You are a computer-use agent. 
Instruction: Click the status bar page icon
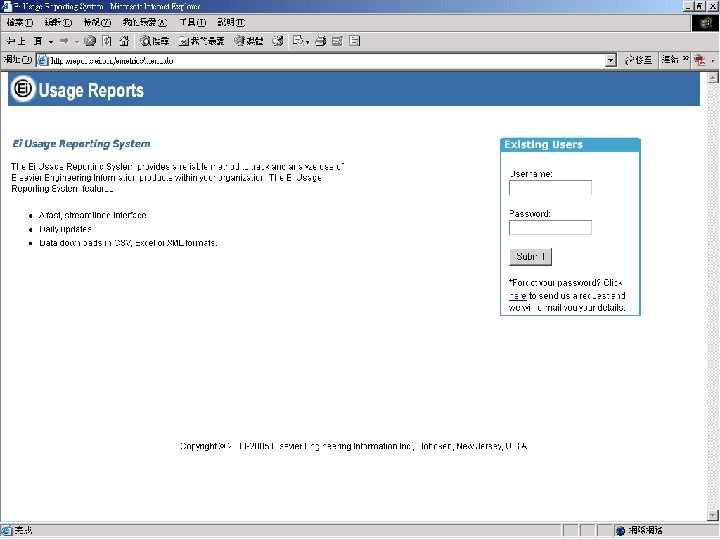point(6,530)
